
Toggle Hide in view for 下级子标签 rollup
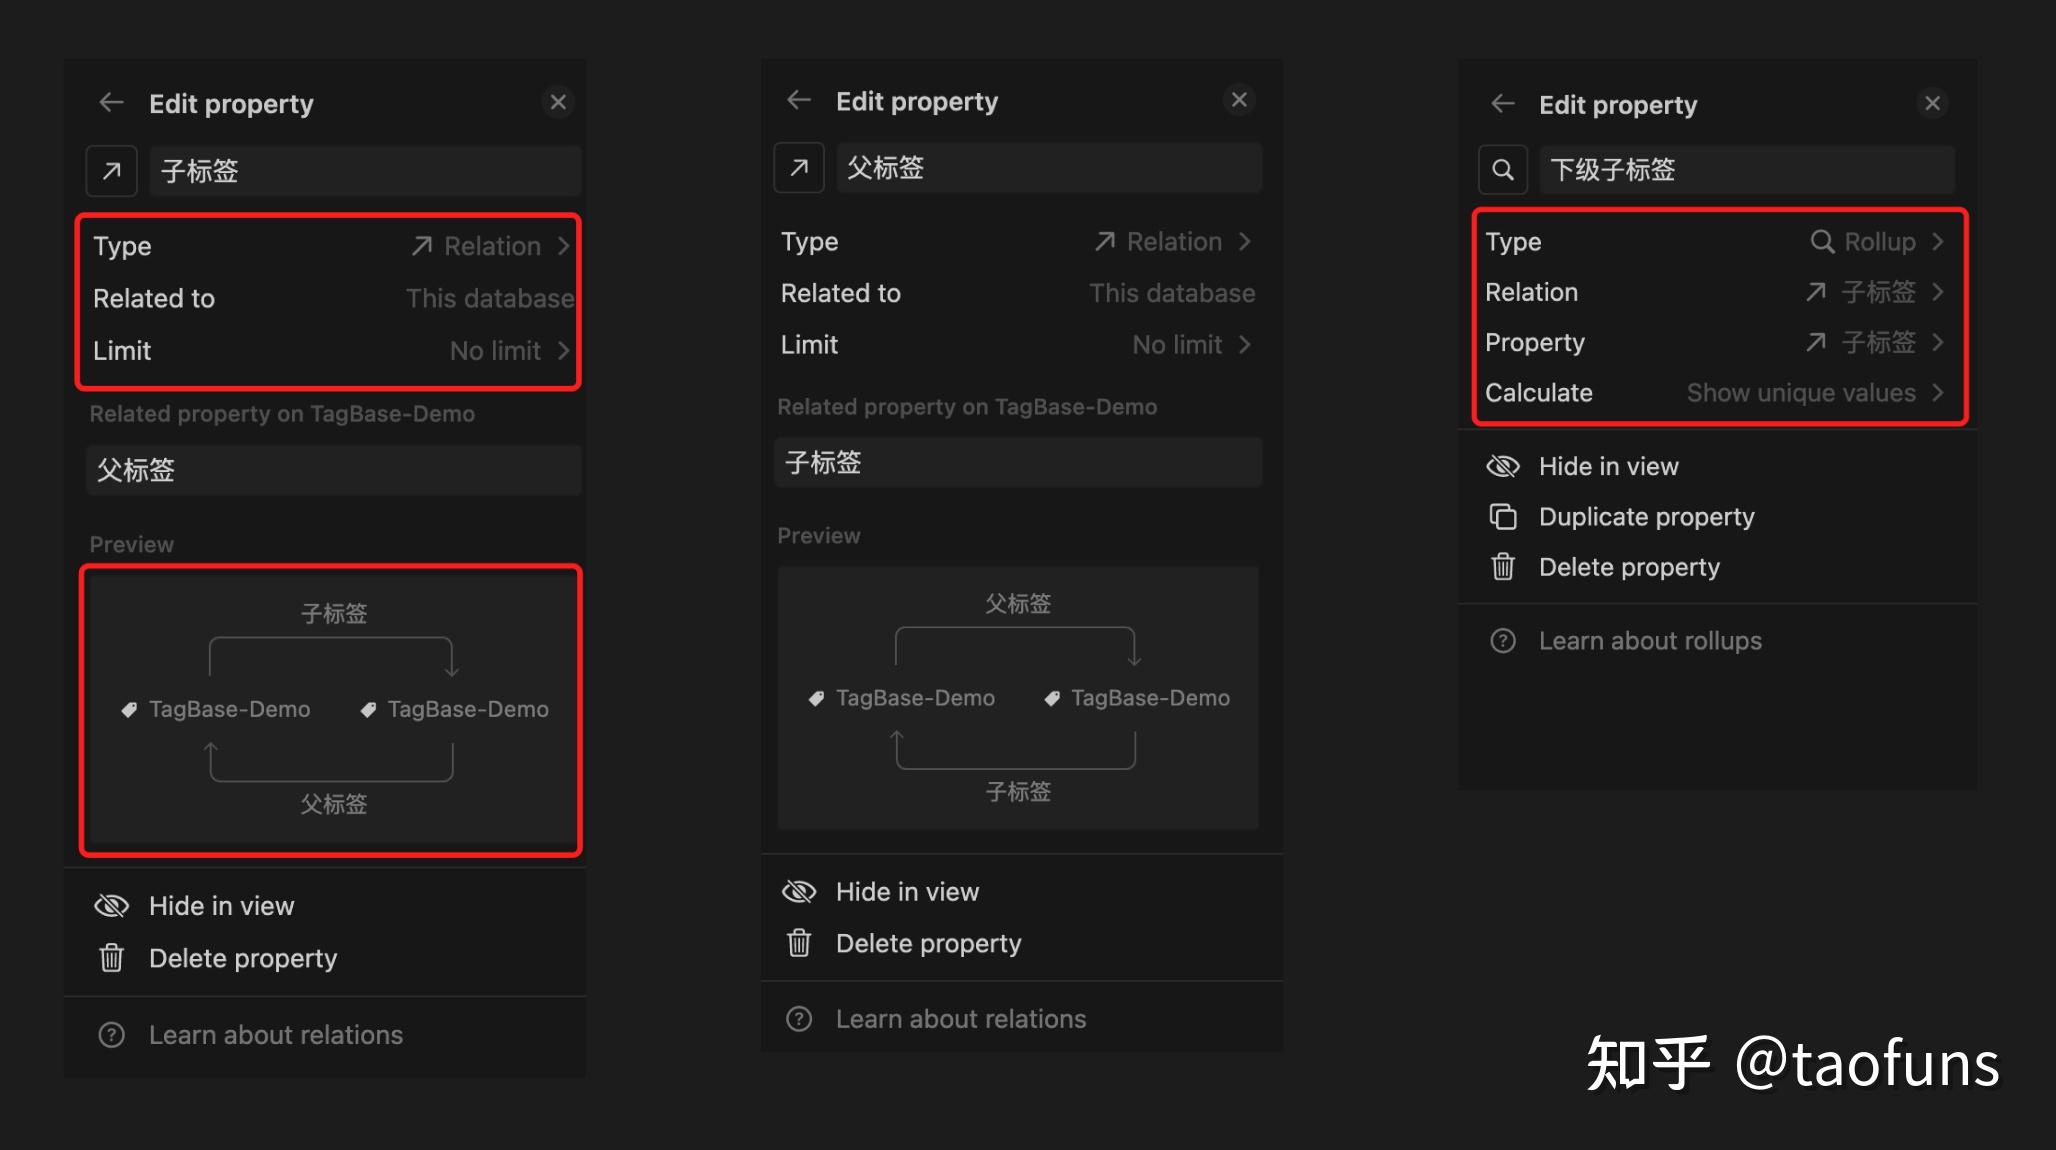point(1608,466)
